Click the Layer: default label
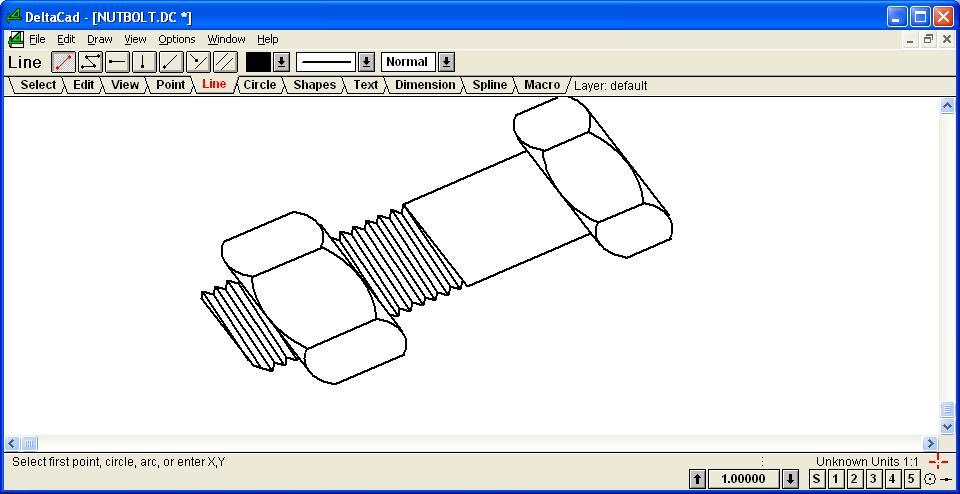 click(x=610, y=86)
